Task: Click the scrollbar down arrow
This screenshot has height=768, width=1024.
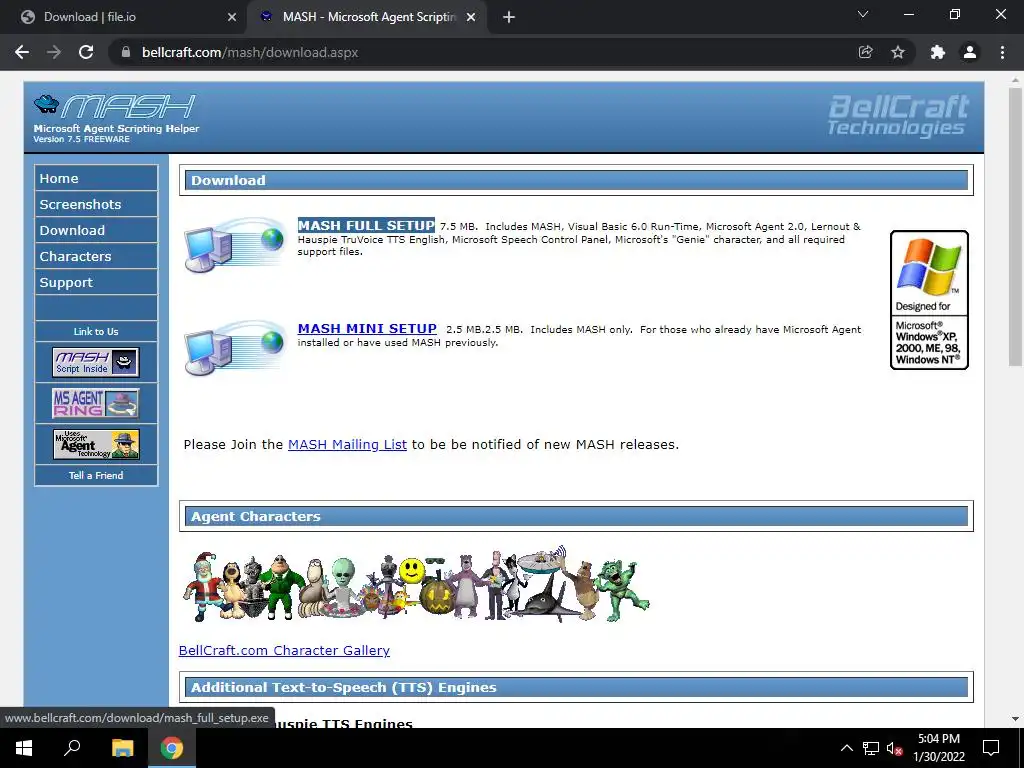Action: pyautogui.click(x=1015, y=719)
